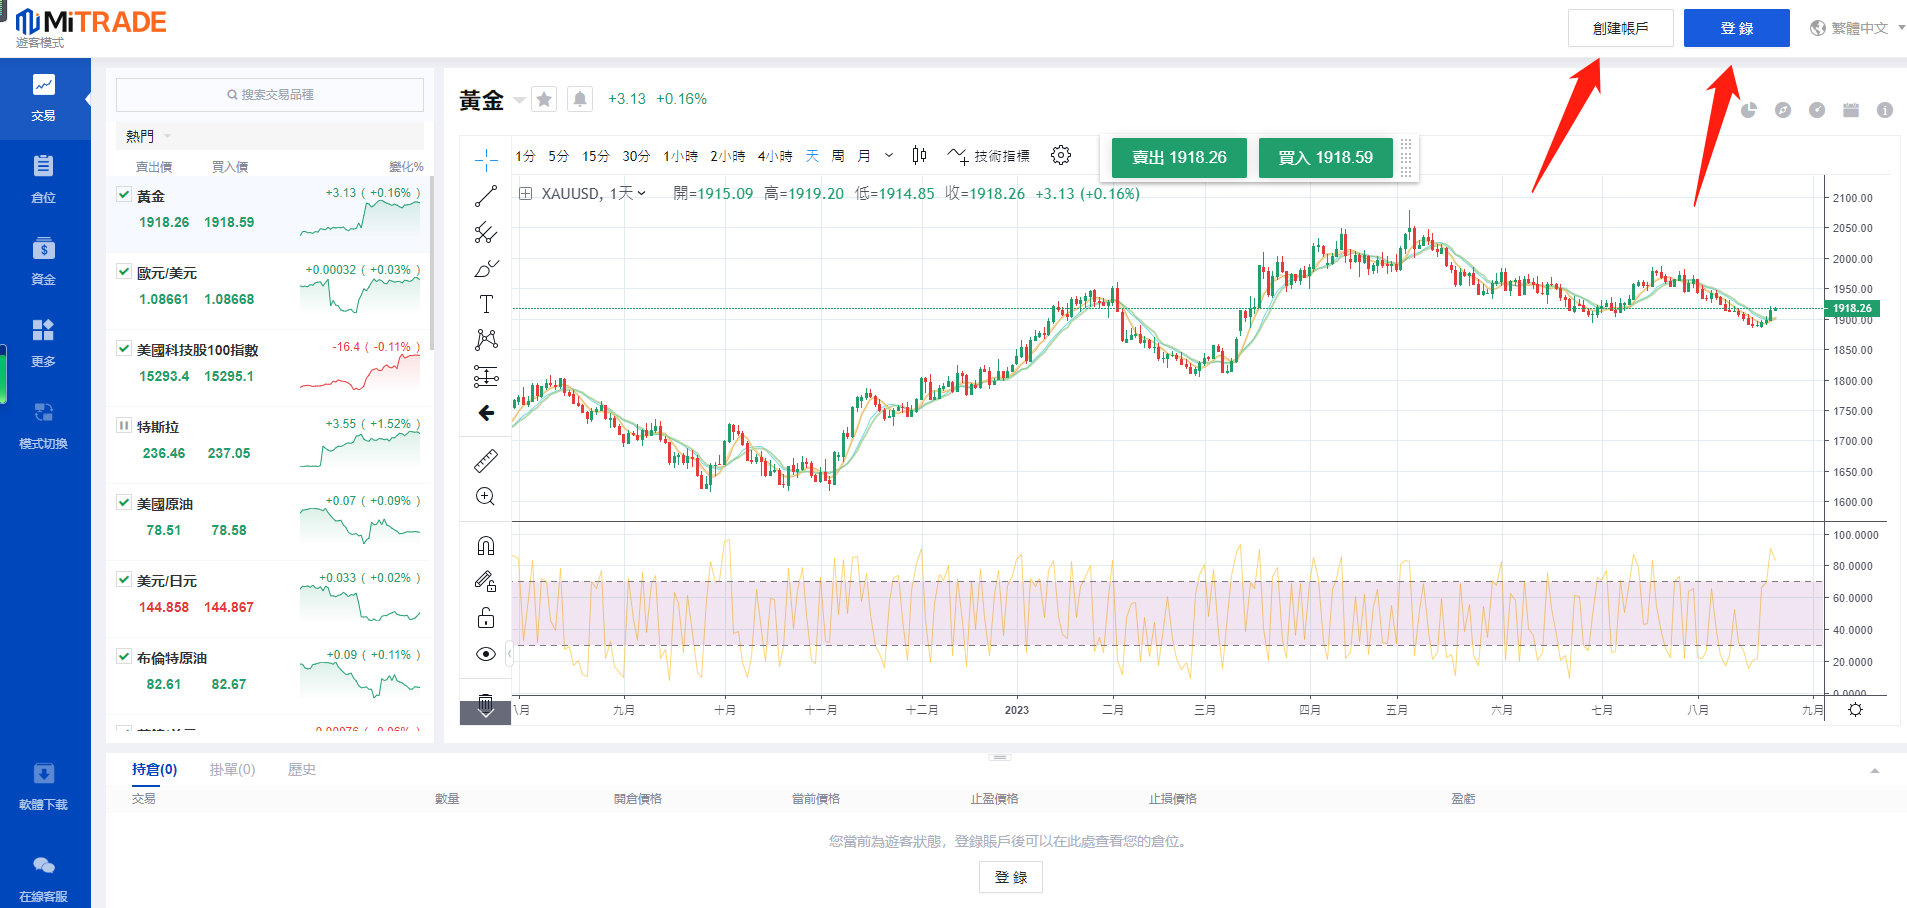Click the zoom in magnifier icon
Screen dimensions: 1907x908
coord(486,497)
